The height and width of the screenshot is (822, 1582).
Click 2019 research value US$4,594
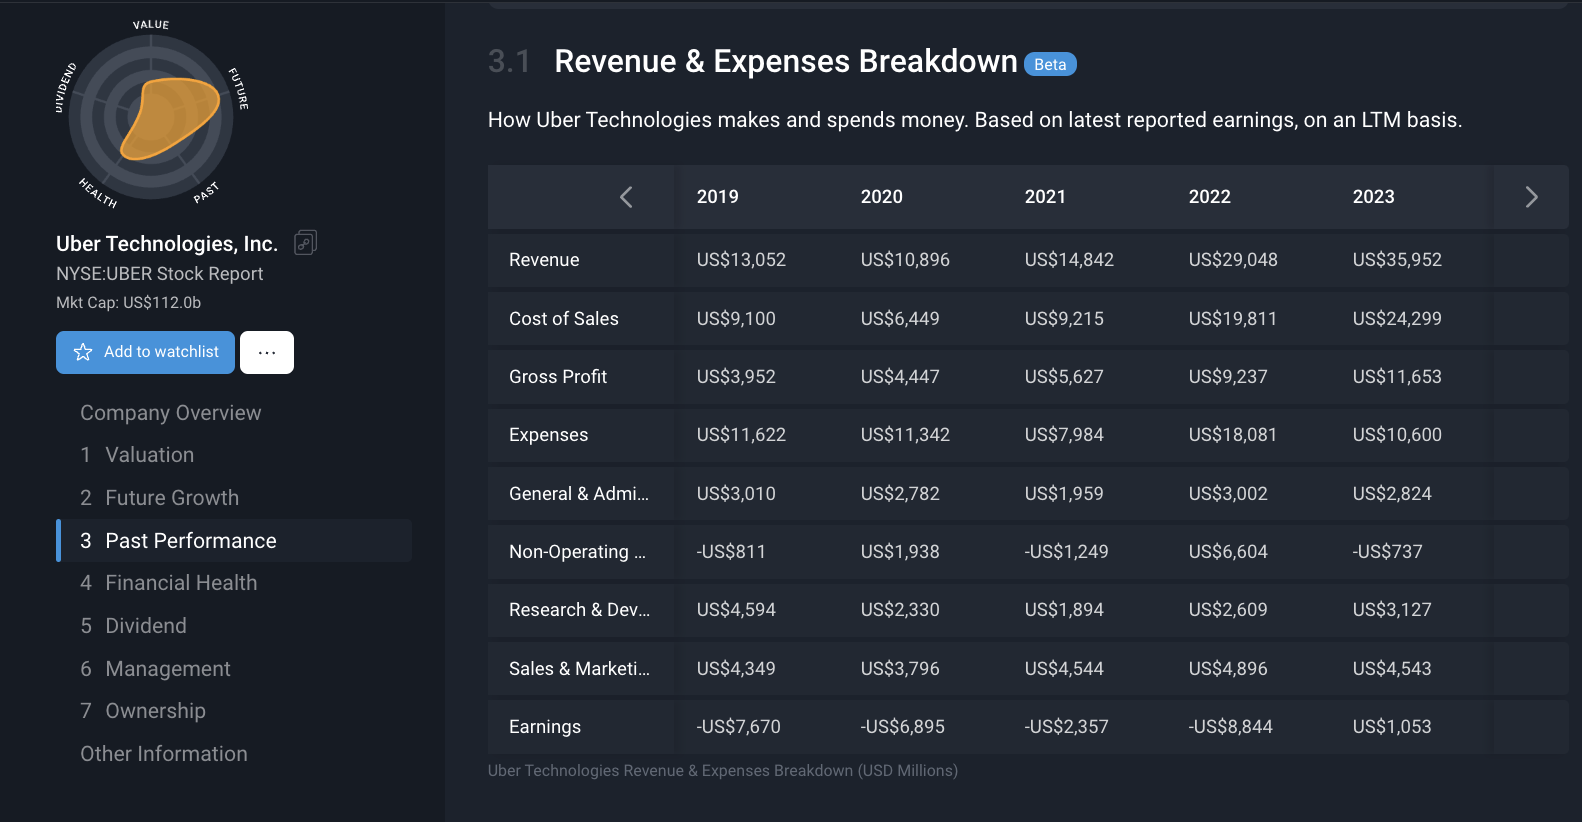click(736, 610)
